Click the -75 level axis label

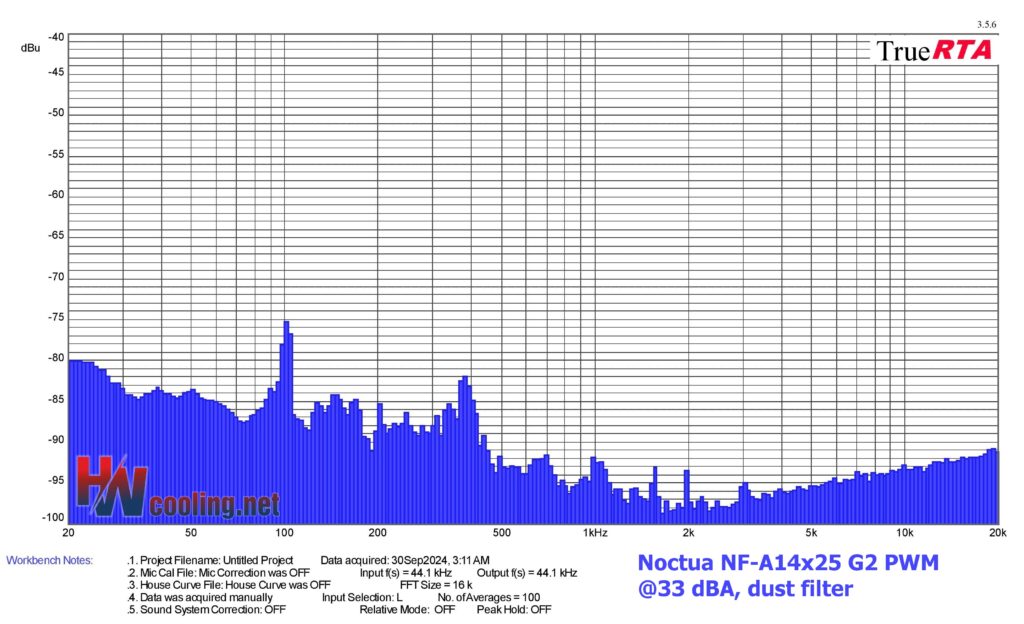point(54,317)
